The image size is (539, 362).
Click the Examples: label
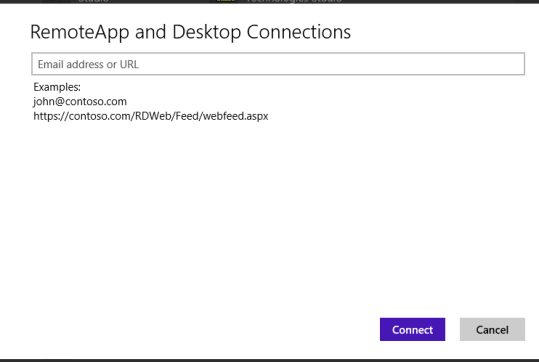[57, 87]
